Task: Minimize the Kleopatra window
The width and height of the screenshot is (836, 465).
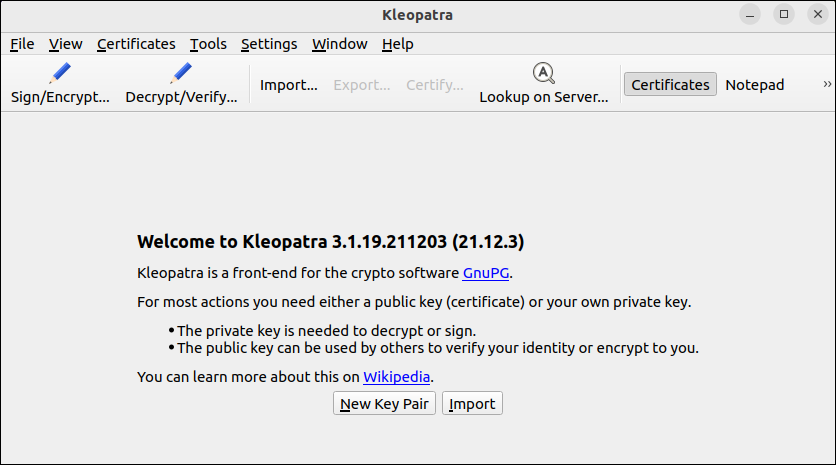Action: coord(750,14)
